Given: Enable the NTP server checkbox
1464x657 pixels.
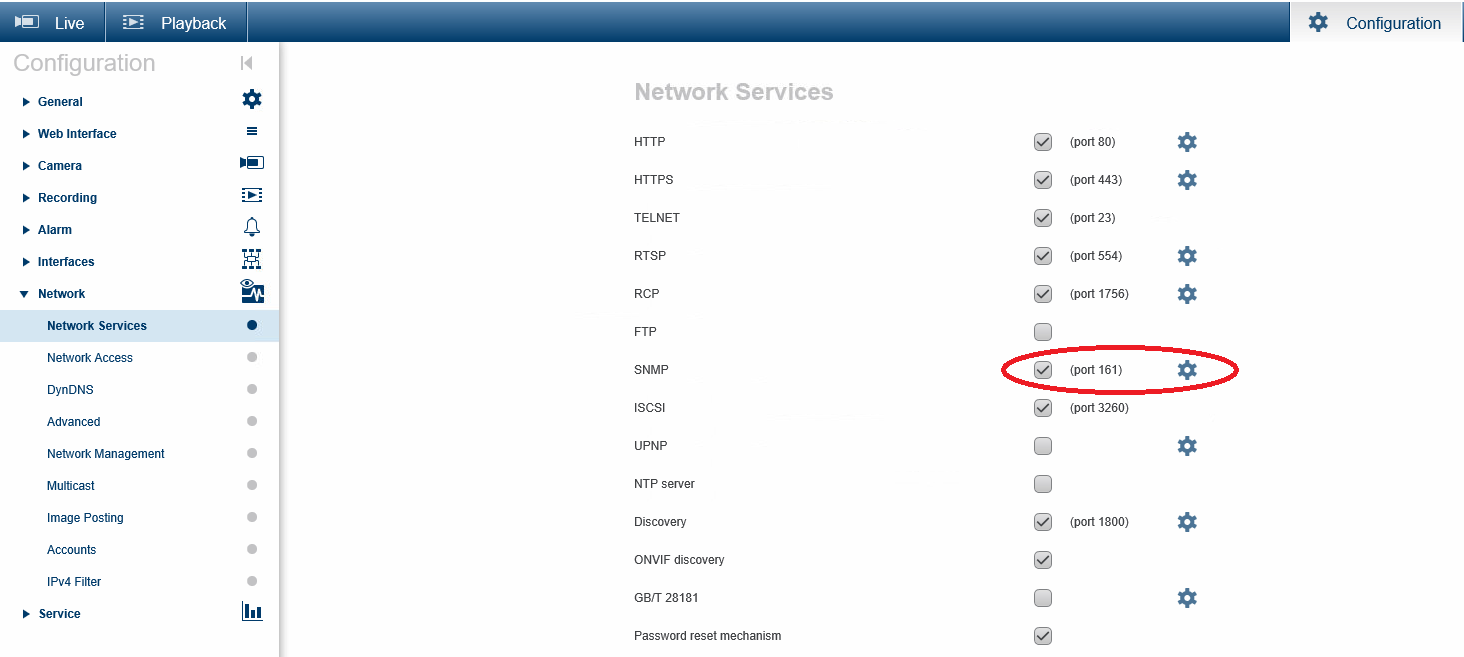Looking at the screenshot, I should click(x=1043, y=484).
